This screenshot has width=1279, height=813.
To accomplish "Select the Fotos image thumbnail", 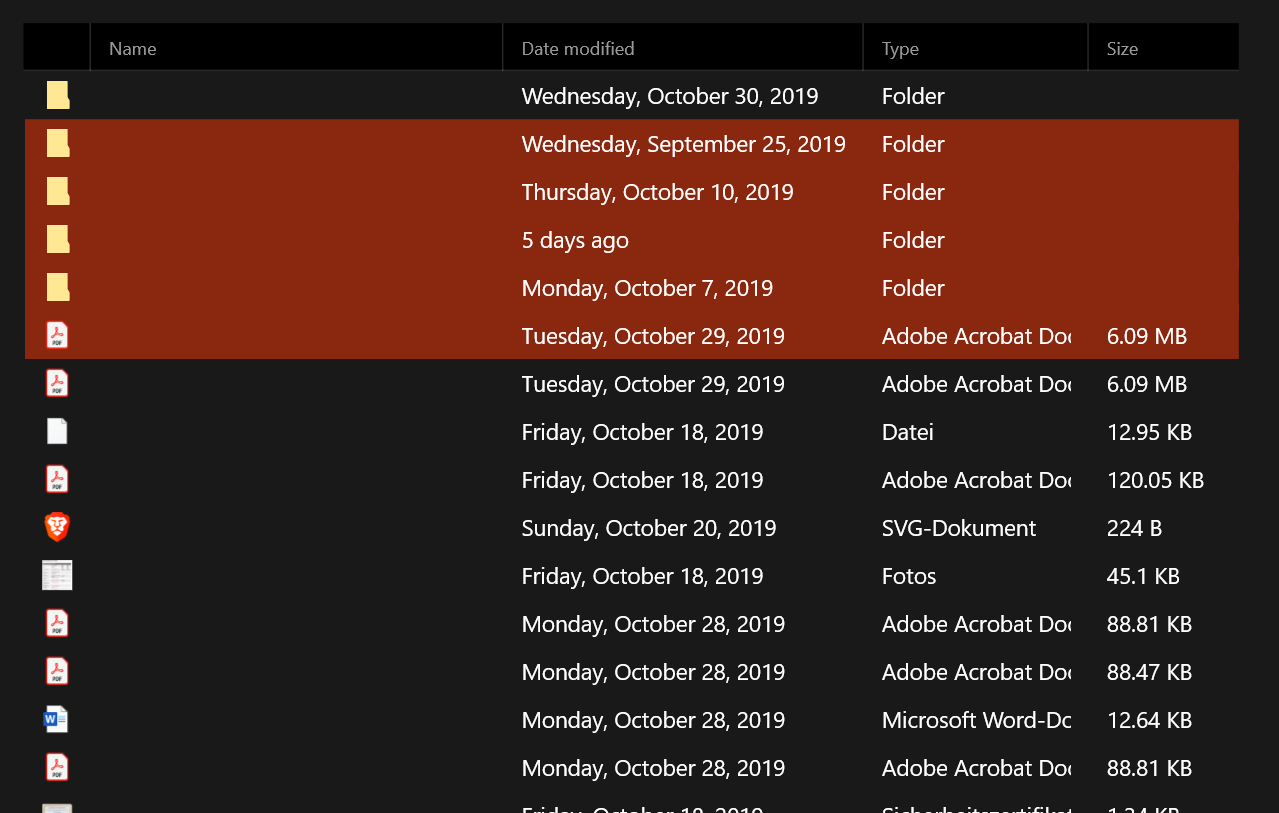I will tap(57, 575).
